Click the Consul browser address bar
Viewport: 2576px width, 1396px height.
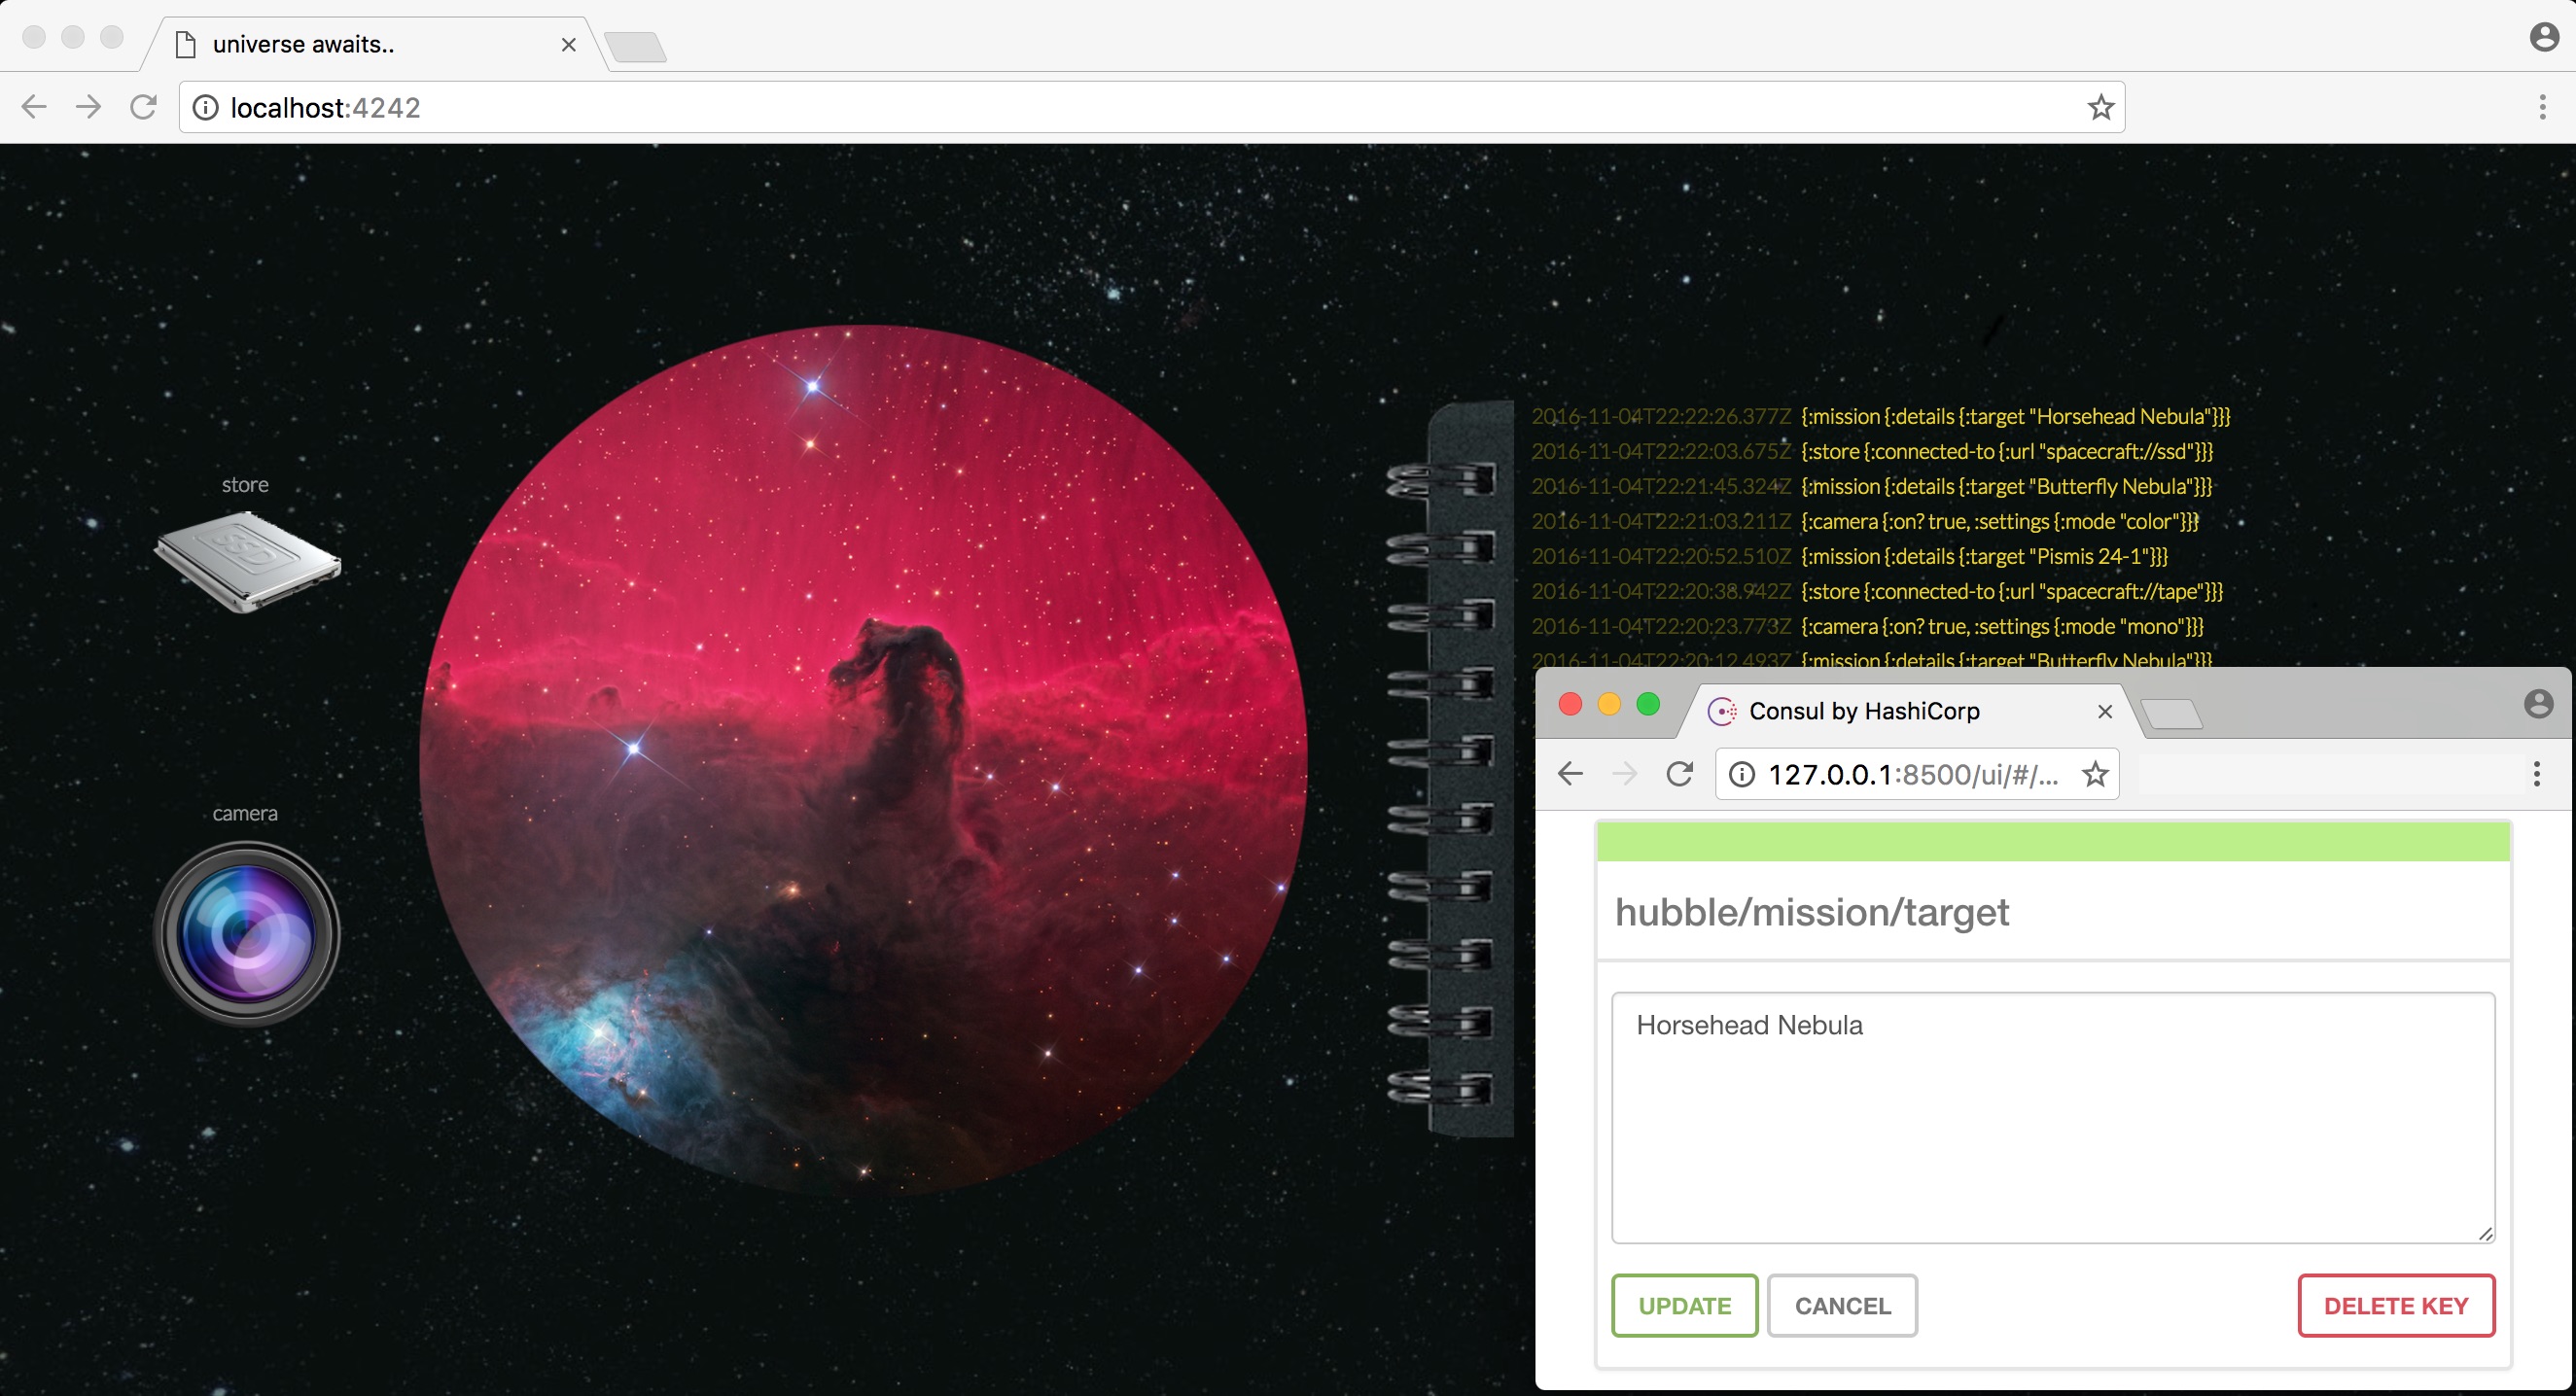tap(1911, 776)
